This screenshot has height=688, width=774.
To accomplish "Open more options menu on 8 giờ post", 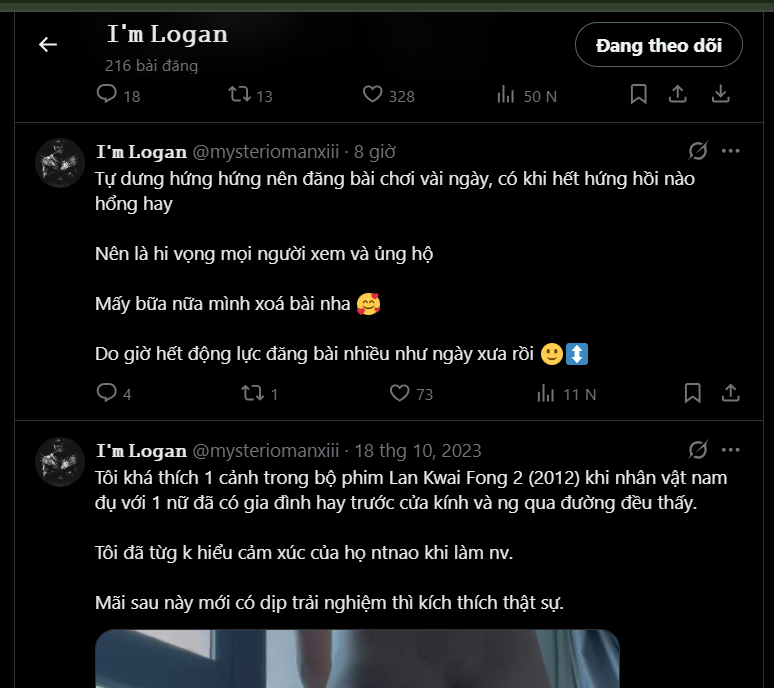I will [731, 152].
